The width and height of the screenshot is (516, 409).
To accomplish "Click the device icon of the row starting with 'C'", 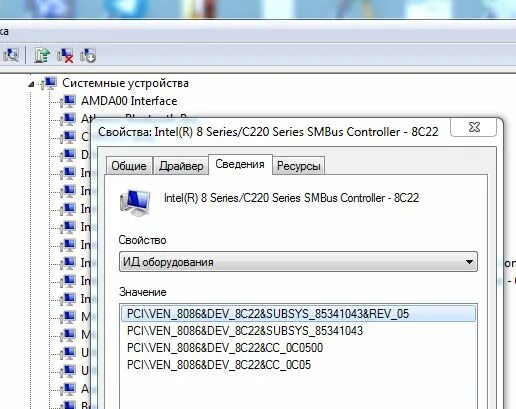I will pos(68,137).
